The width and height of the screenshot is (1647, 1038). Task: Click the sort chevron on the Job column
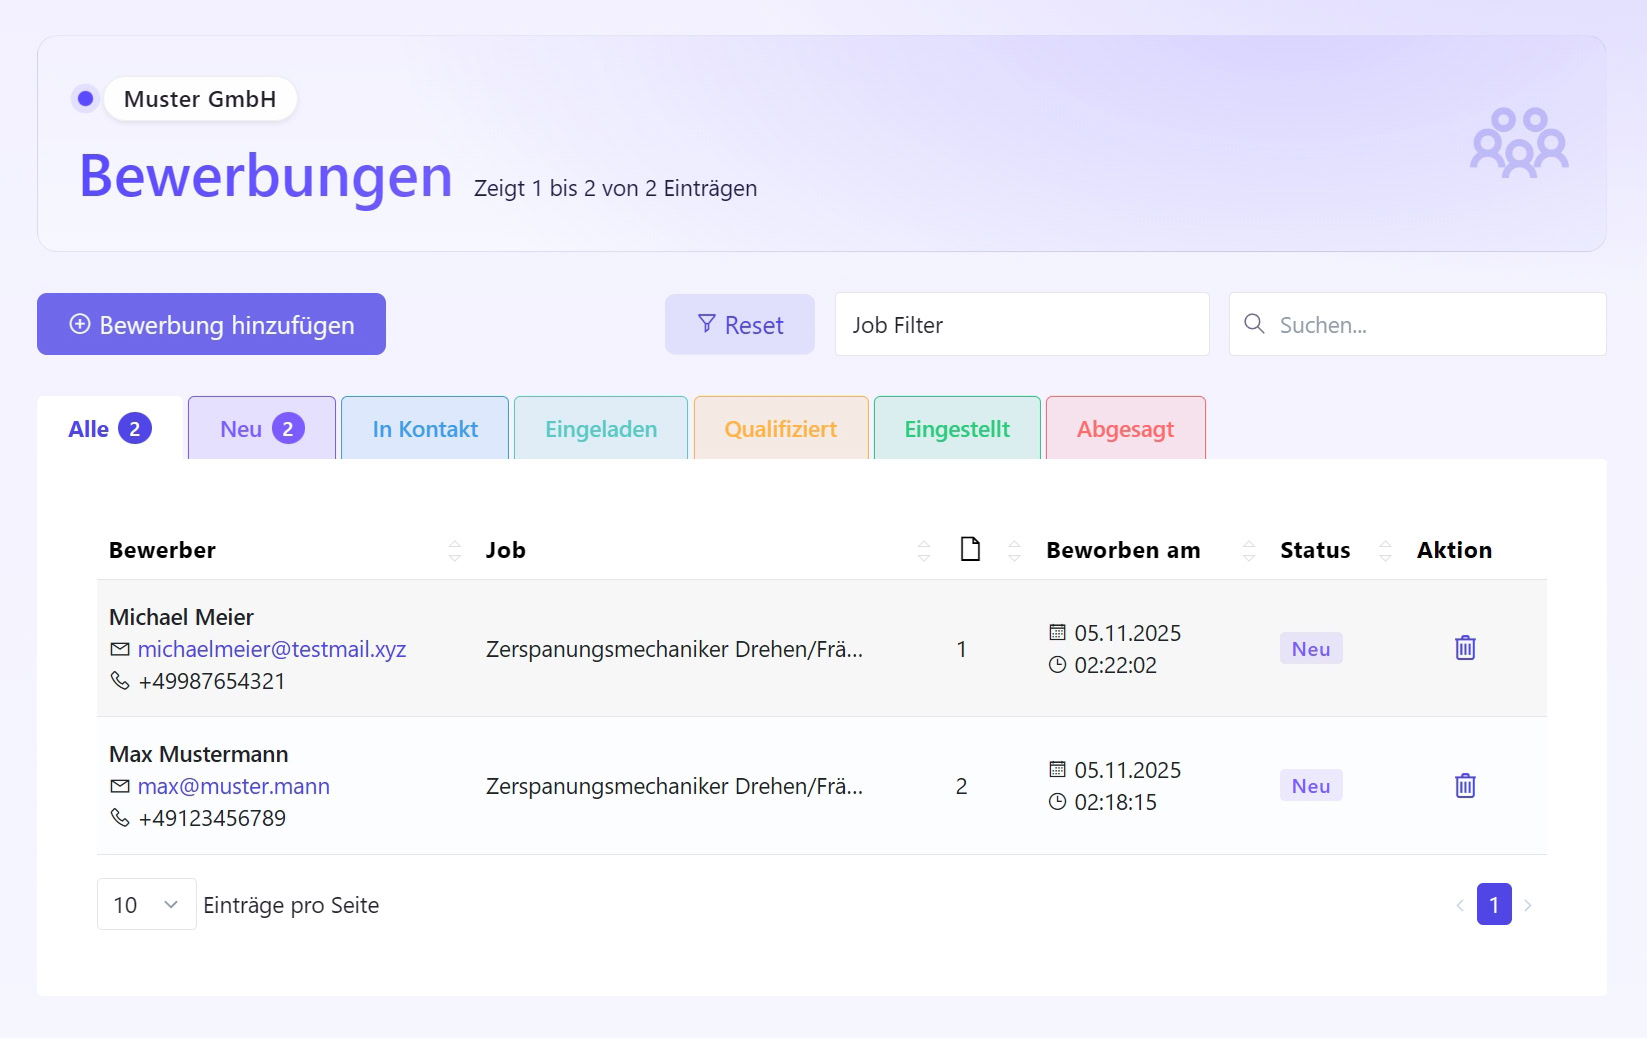click(x=923, y=550)
